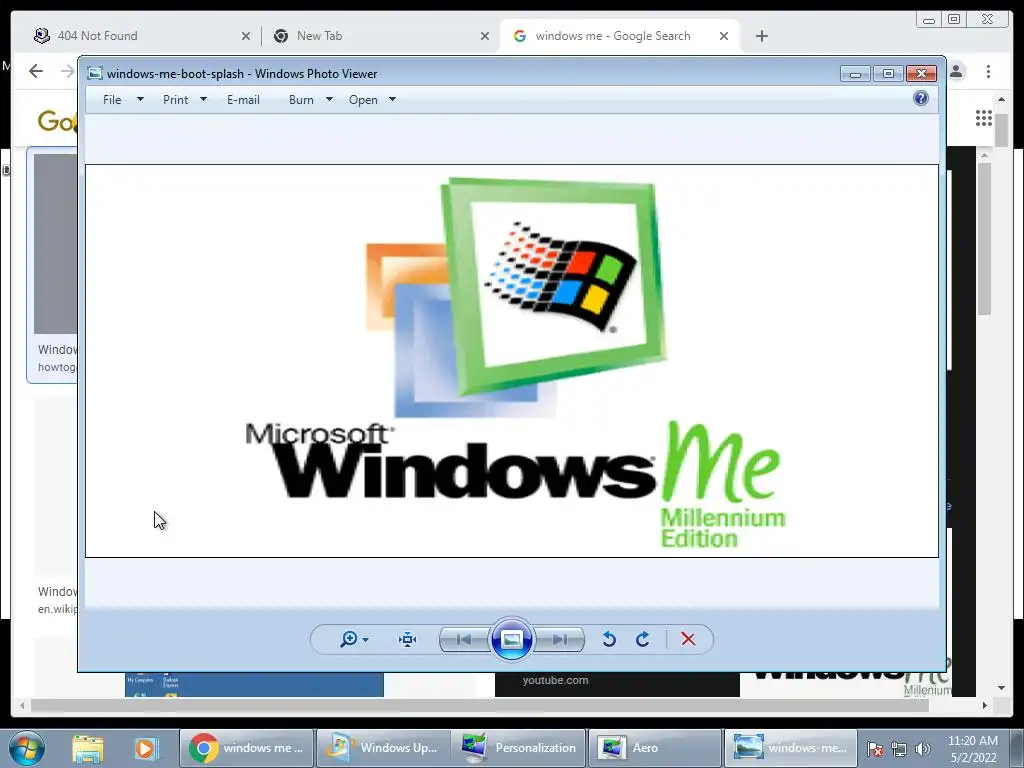Click the Windows Start orb
The image size is (1024, 768).
pos(27,748)
